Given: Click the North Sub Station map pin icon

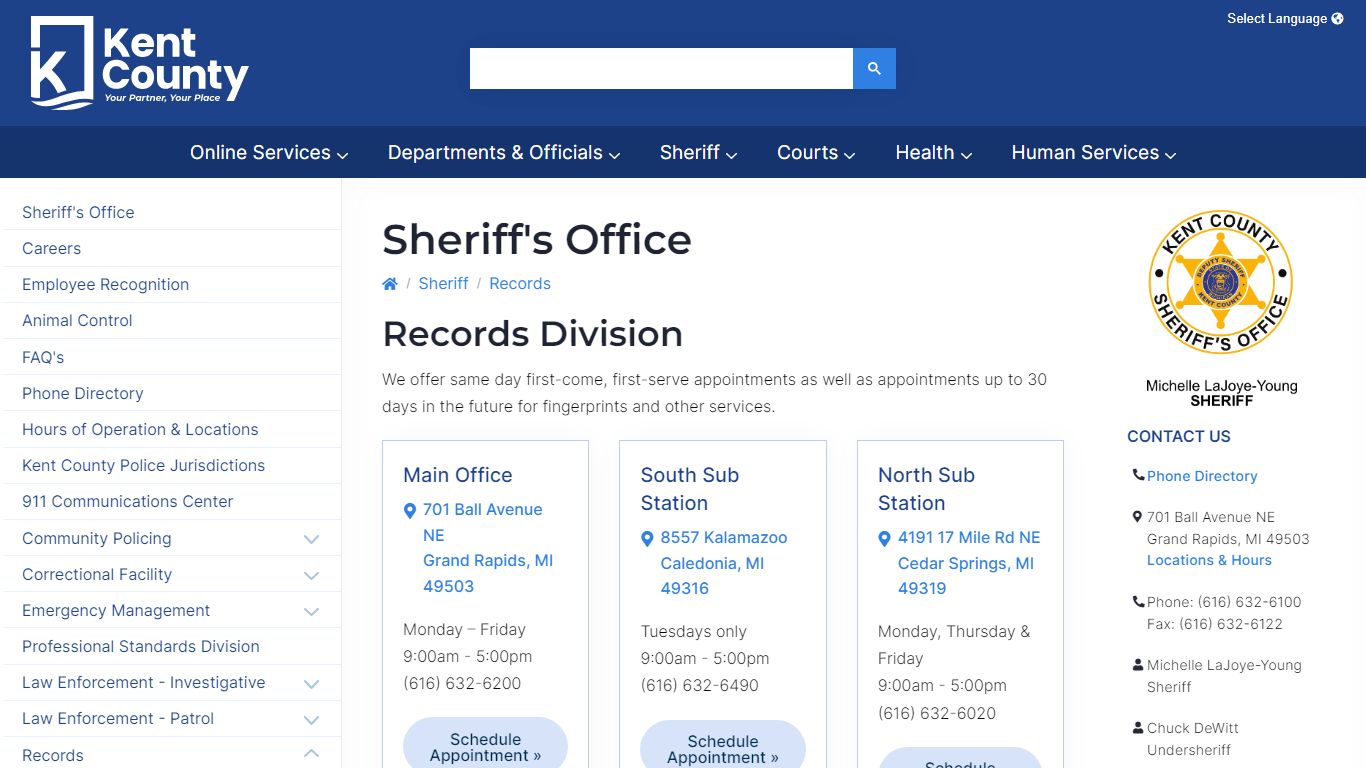Looking at the screenshot, I should 884,539.
